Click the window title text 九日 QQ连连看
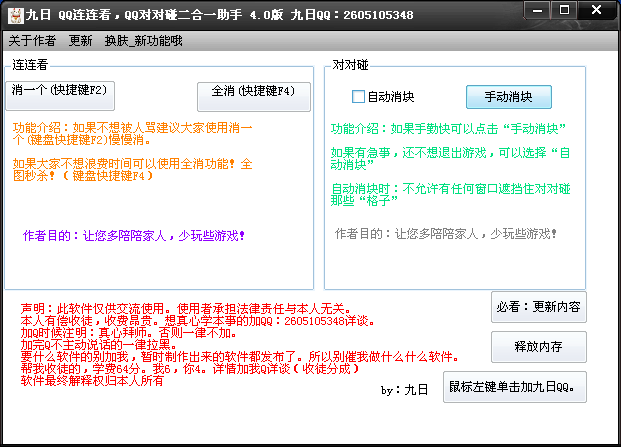The width and height of the screenshot is (621, 447). point(220,15)
